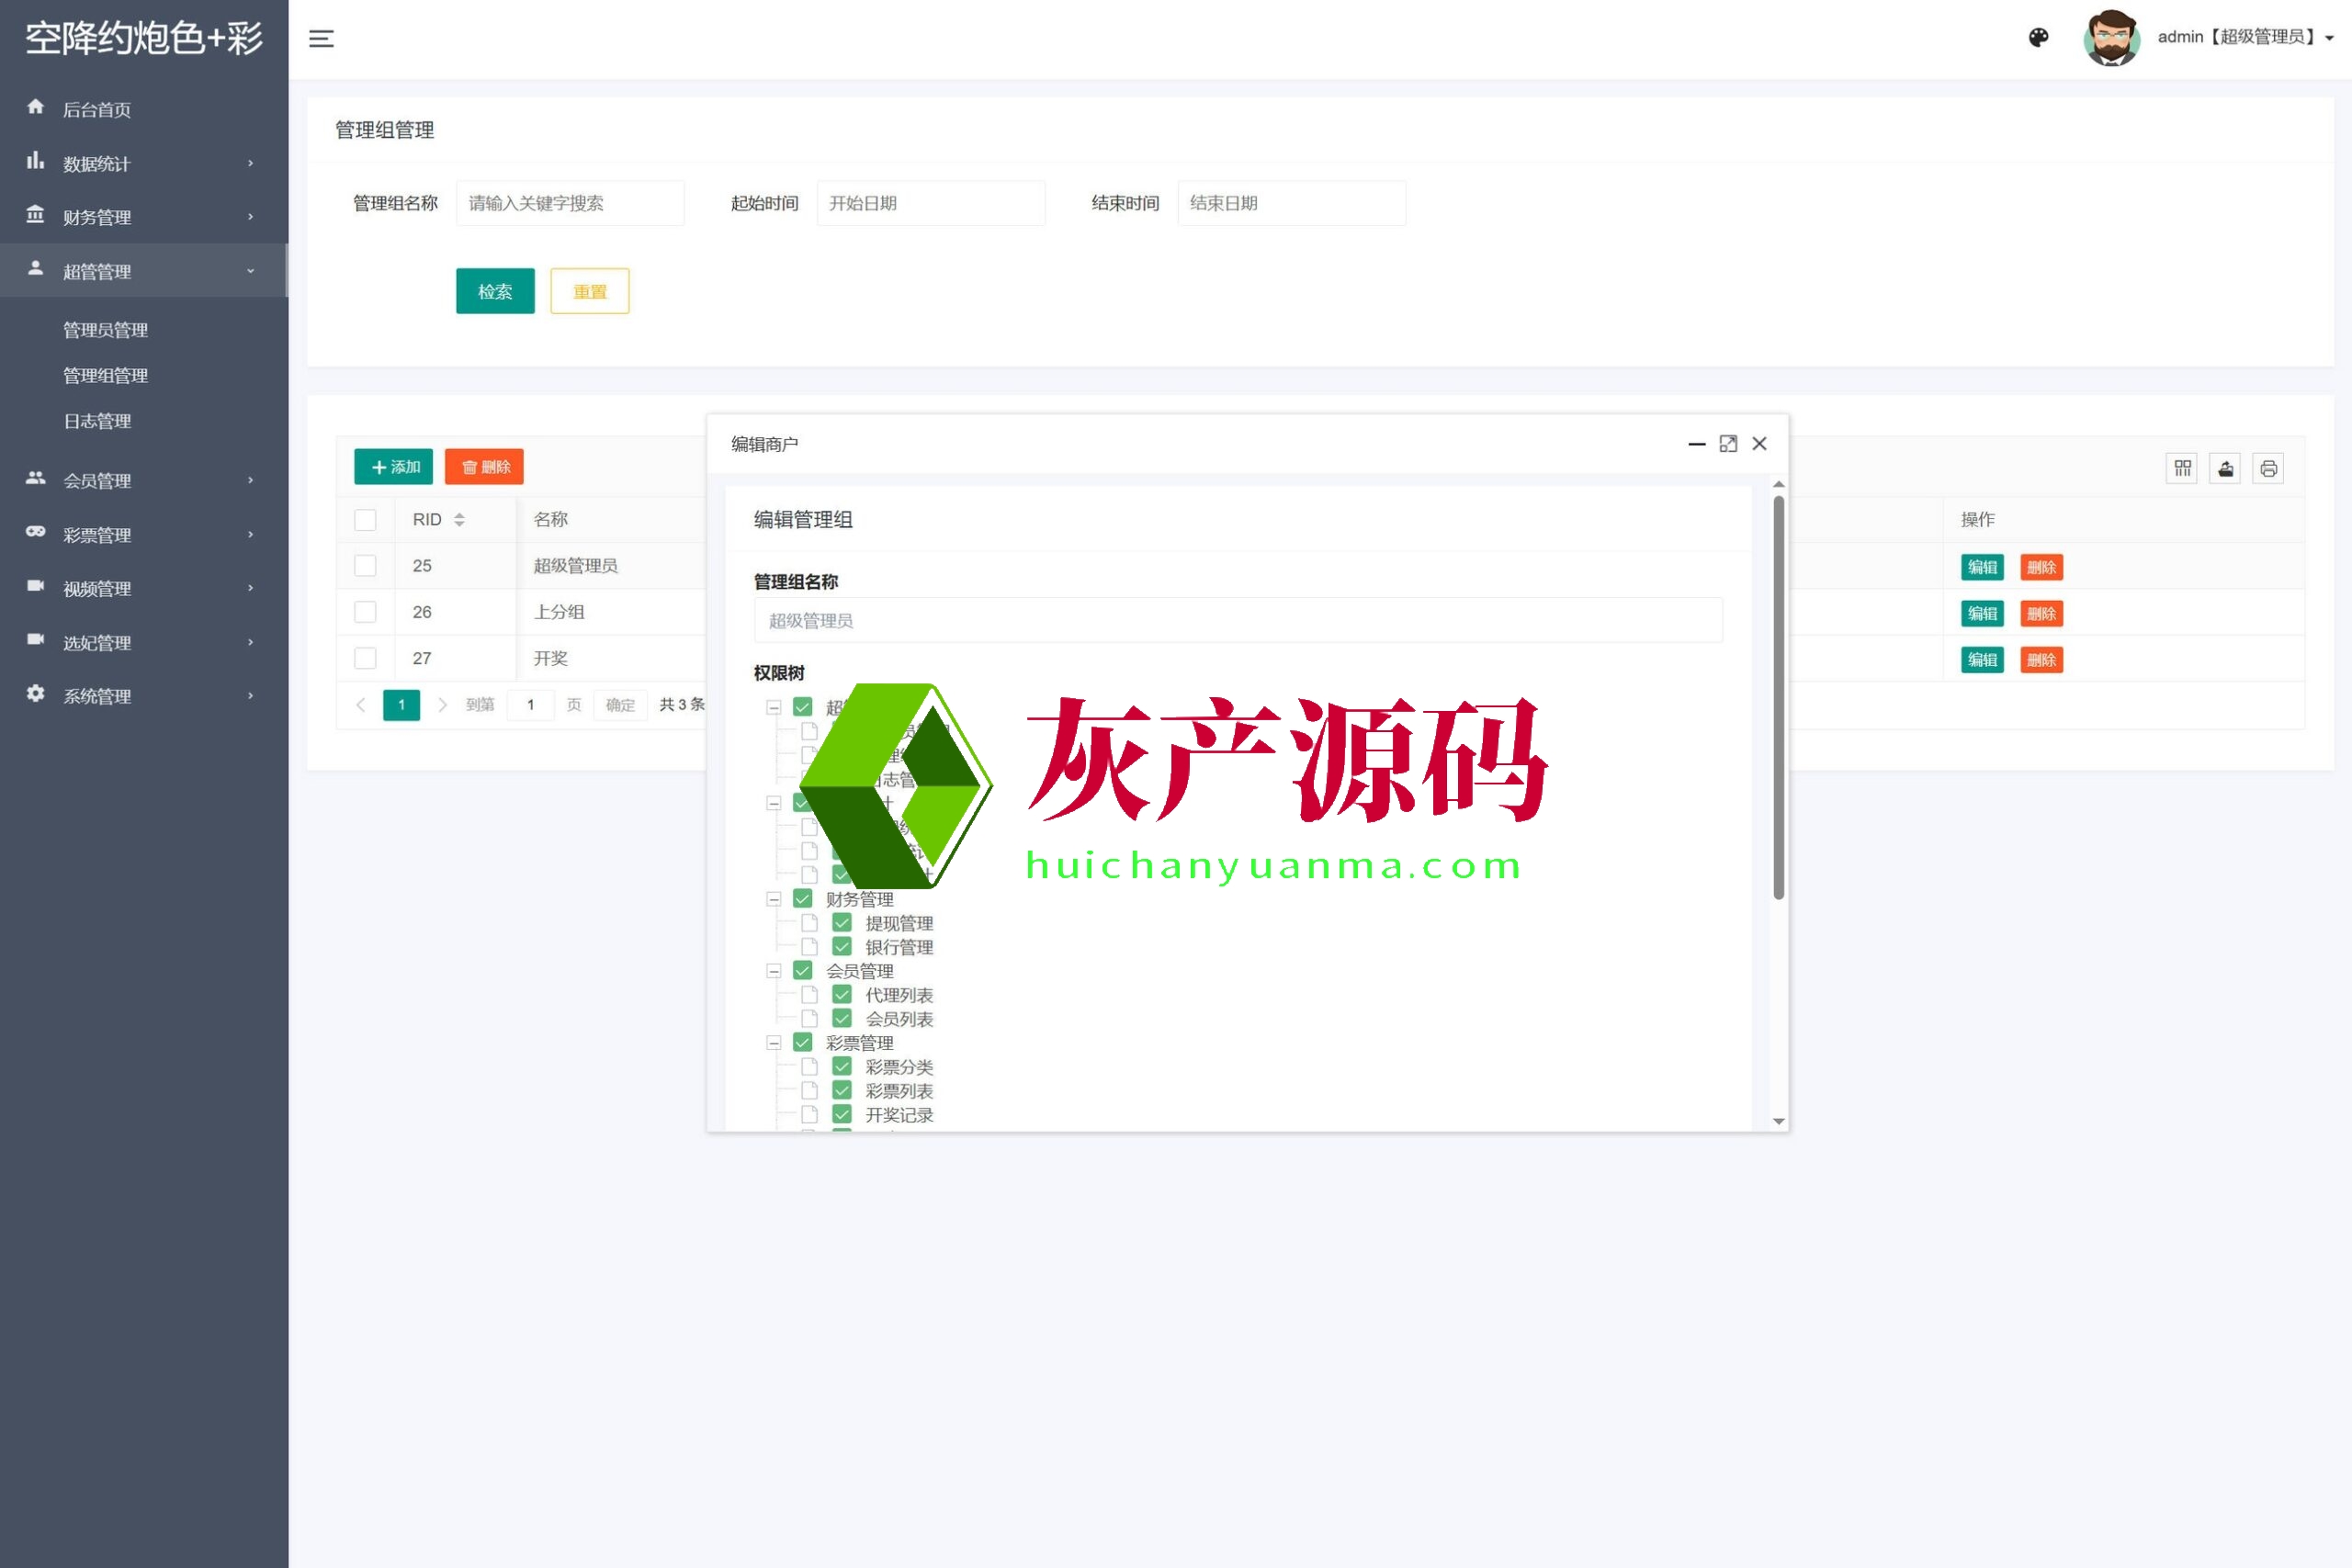Collapse the 财务管理 tree node
Viewport: 2352px width, 1568px height.
tap(773, 899)
